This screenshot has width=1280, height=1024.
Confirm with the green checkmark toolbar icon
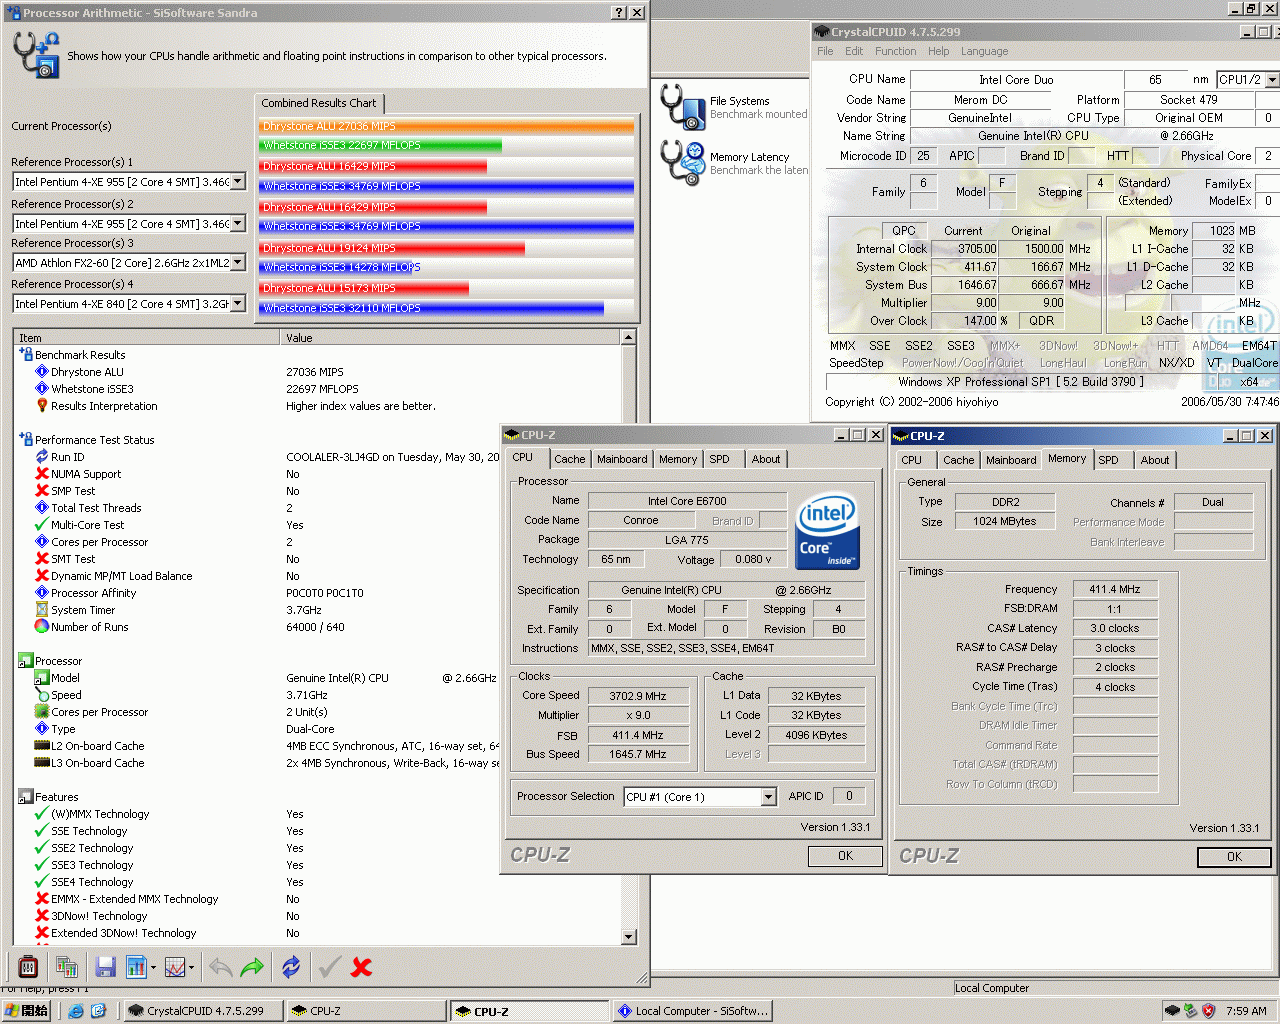coord(328,966)
